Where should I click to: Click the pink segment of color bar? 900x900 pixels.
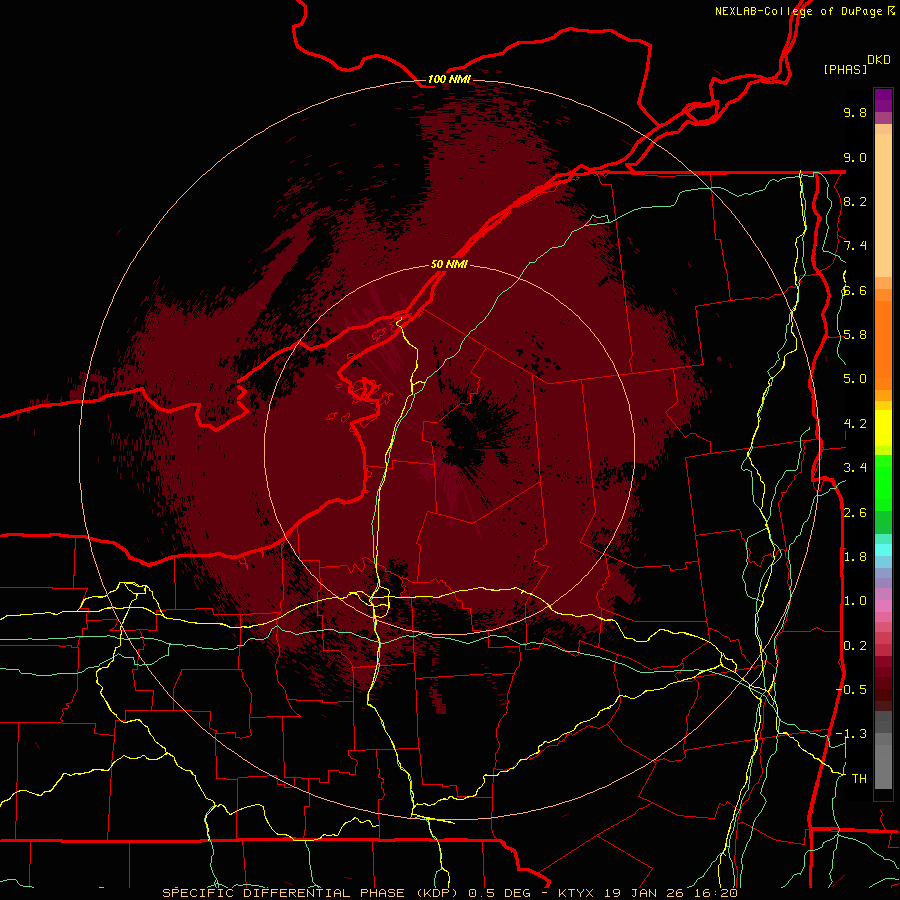883,606
